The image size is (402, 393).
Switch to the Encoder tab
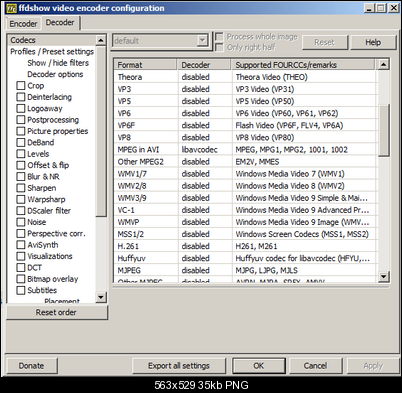(23, 24)
